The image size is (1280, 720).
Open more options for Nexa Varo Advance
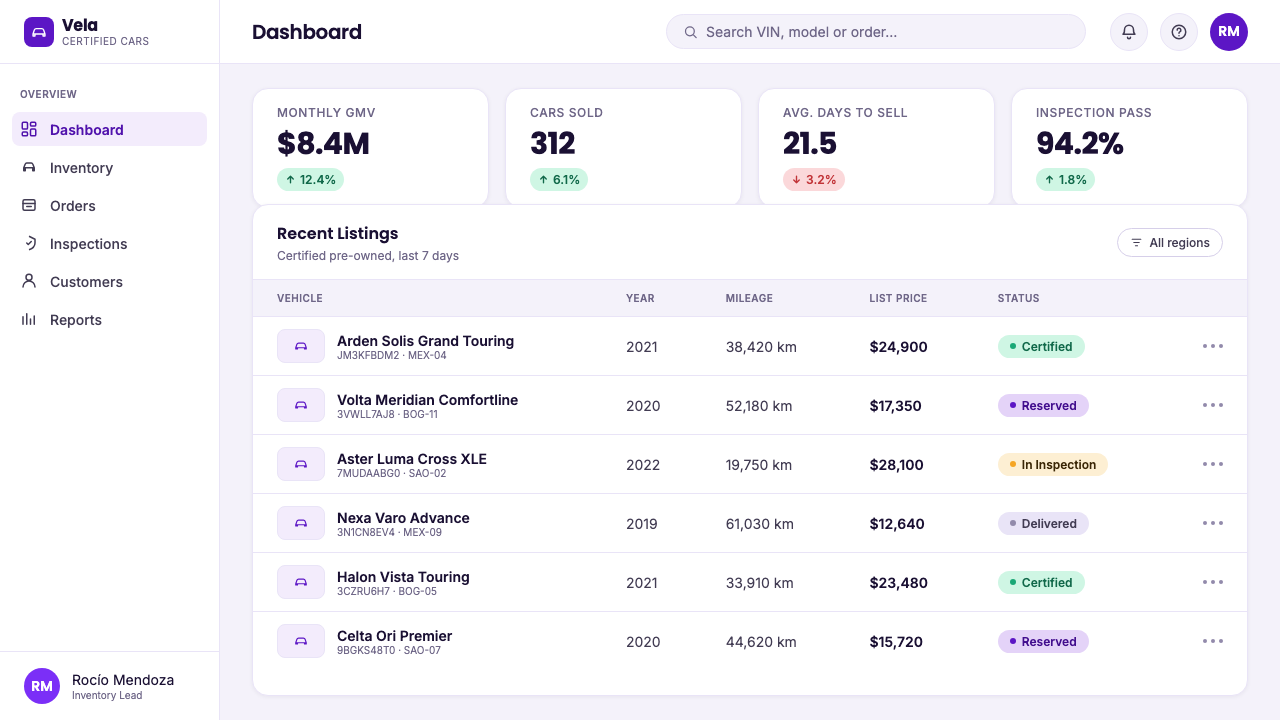(x=1213, y=523)
